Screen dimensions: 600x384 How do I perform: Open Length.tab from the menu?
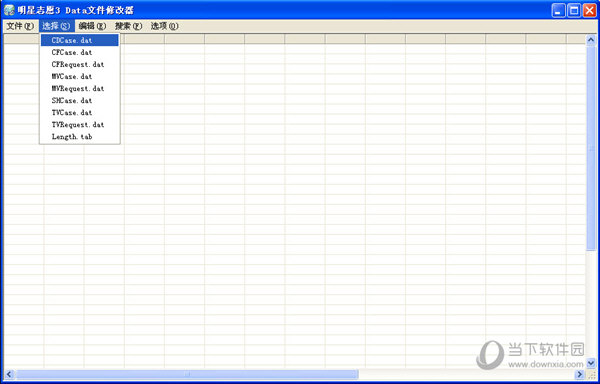pos(80,137)
